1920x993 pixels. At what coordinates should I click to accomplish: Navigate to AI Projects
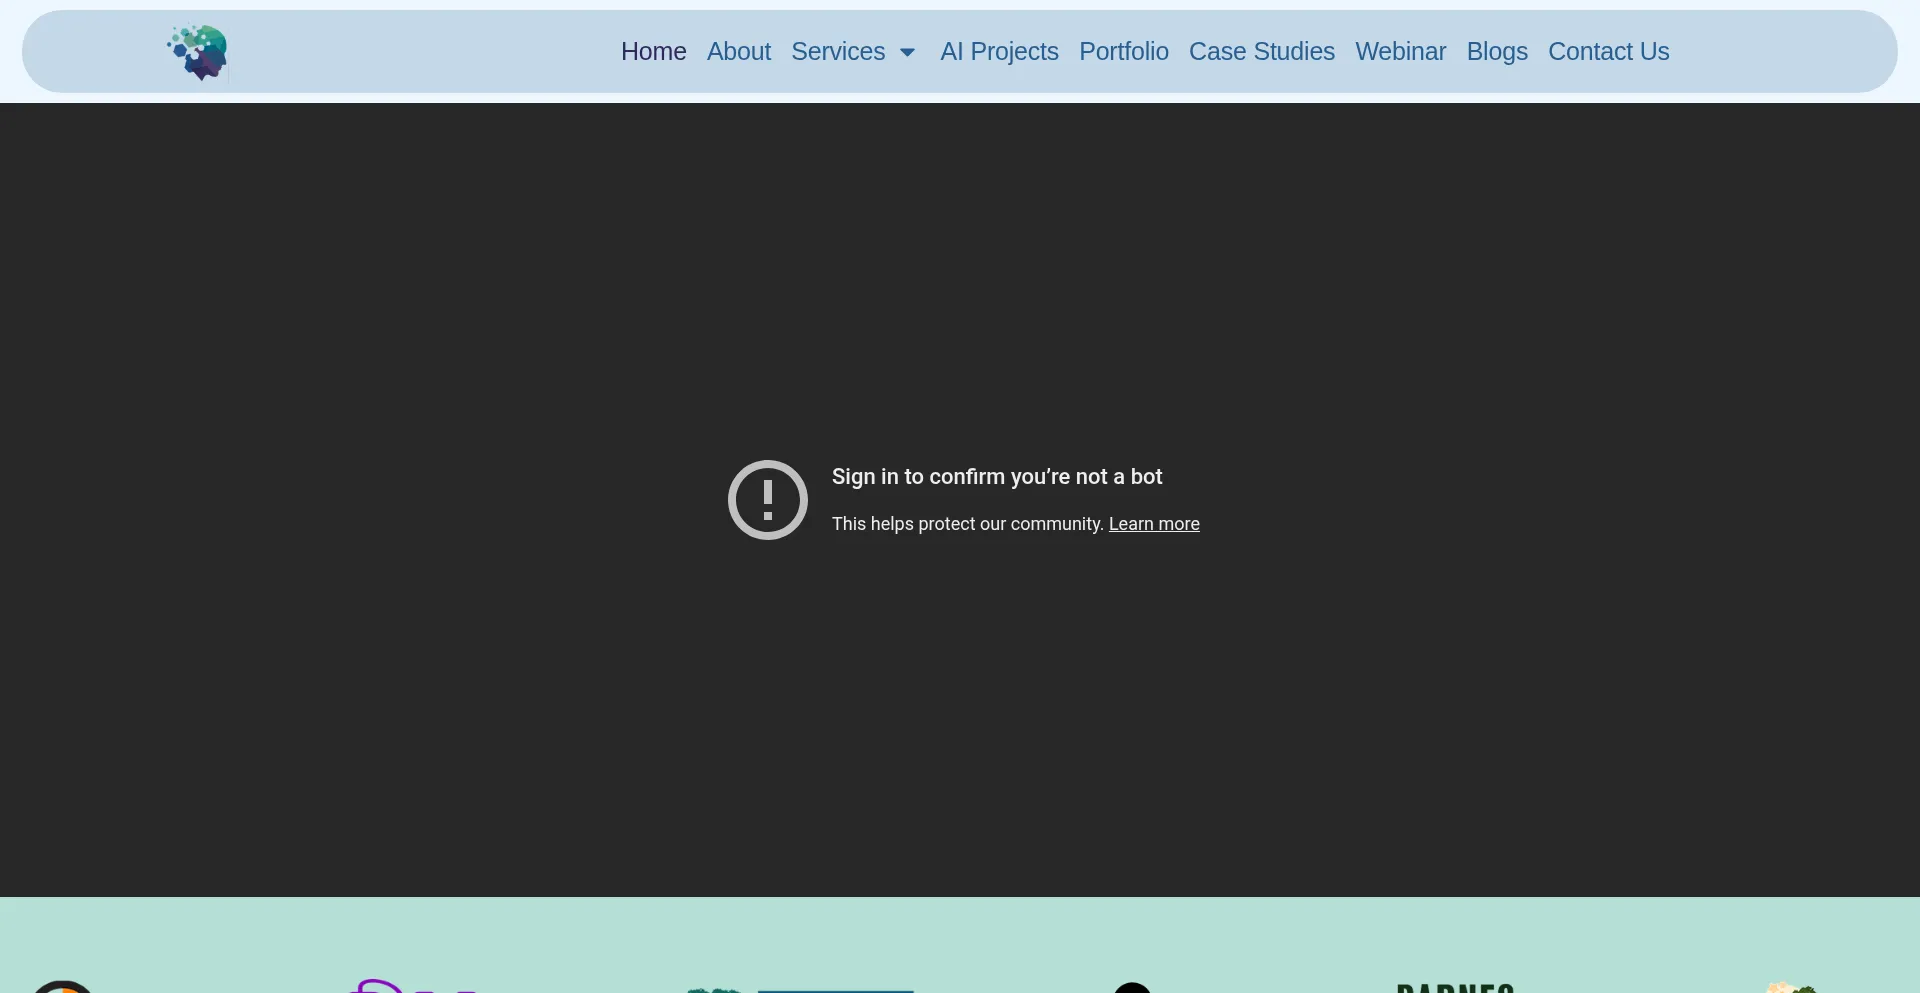(x=998, y=52)
